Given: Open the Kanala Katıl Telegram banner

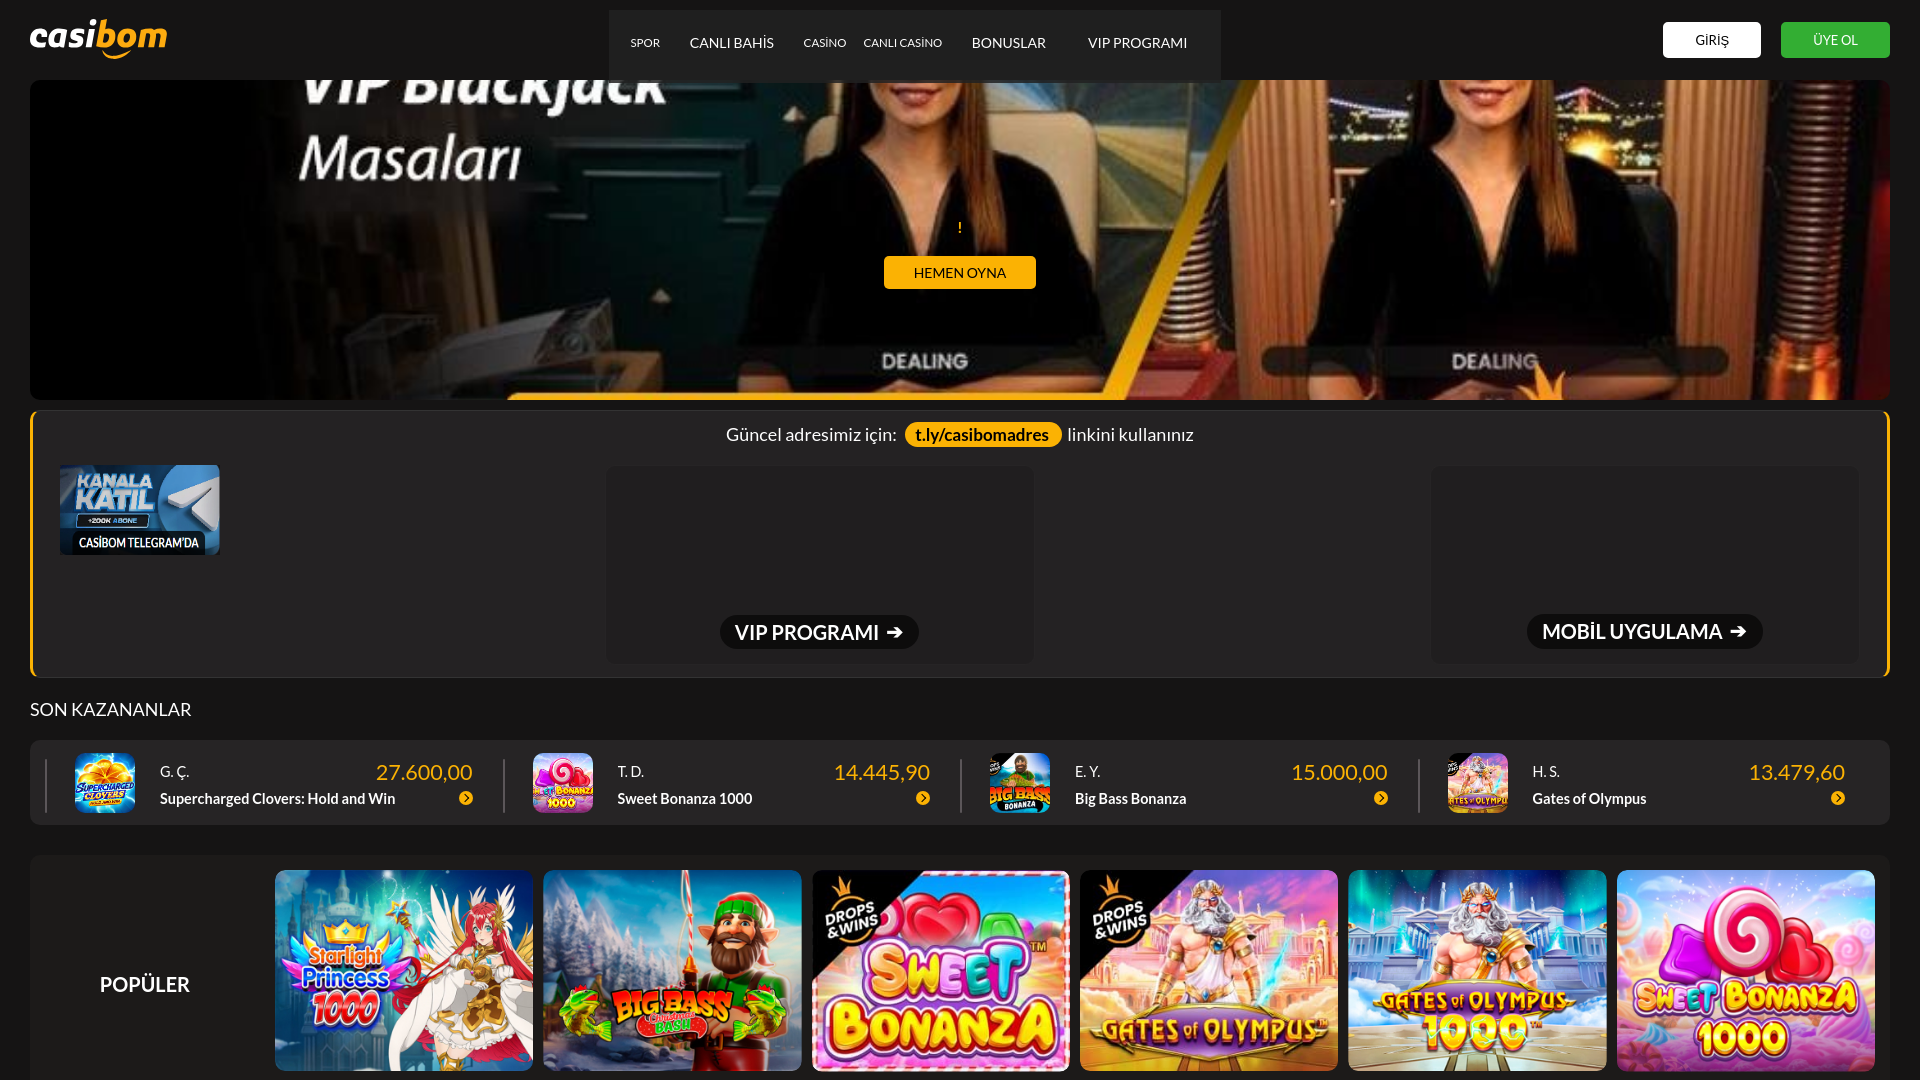Looking at the screenshot, I should point(140,510).
